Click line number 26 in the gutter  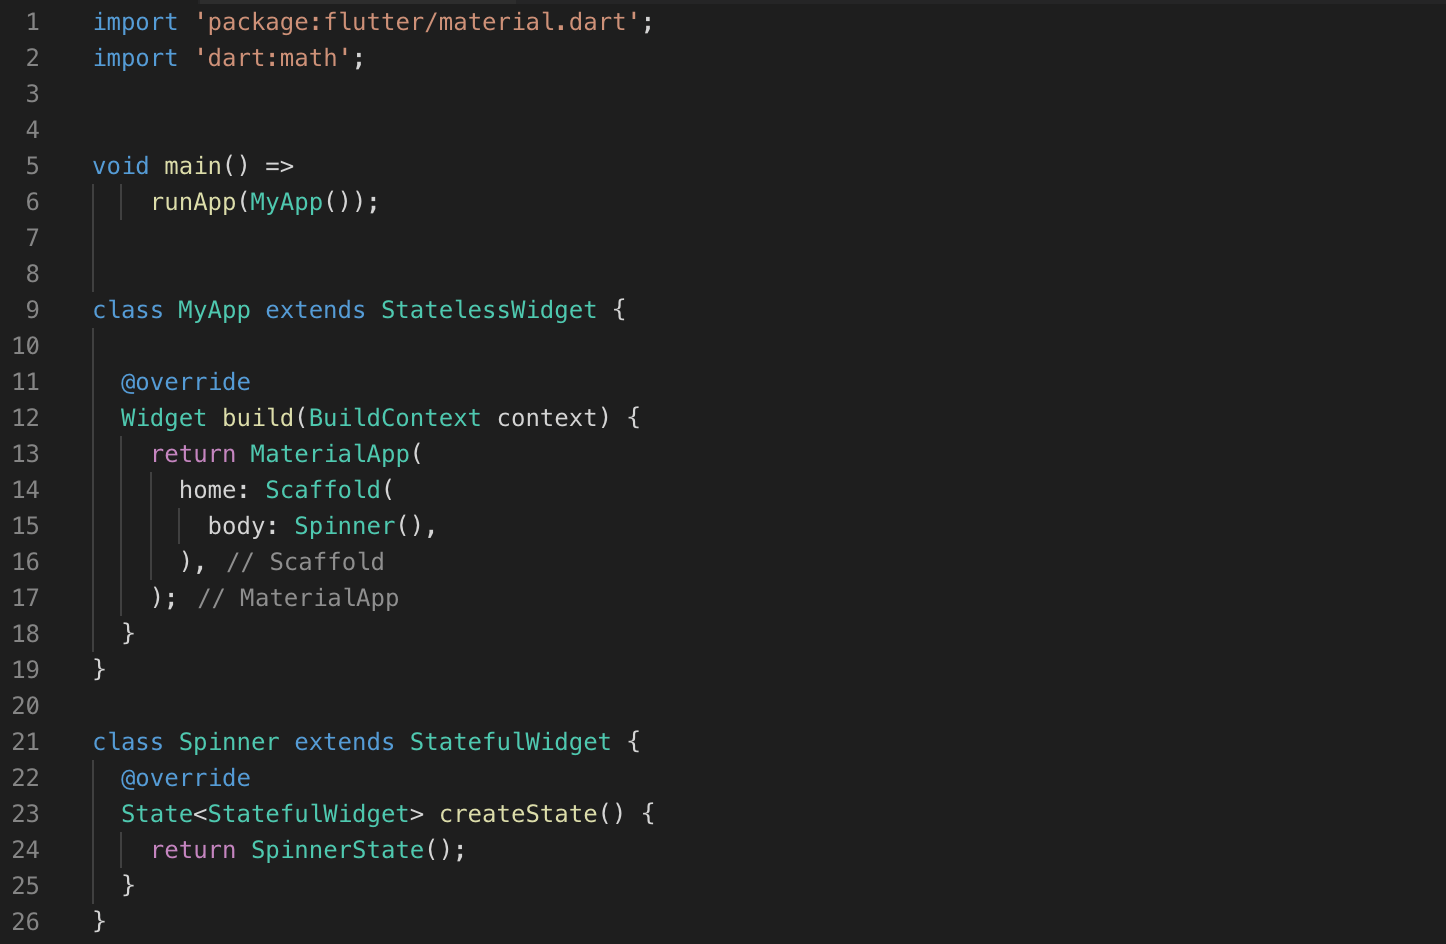[26, 922]
